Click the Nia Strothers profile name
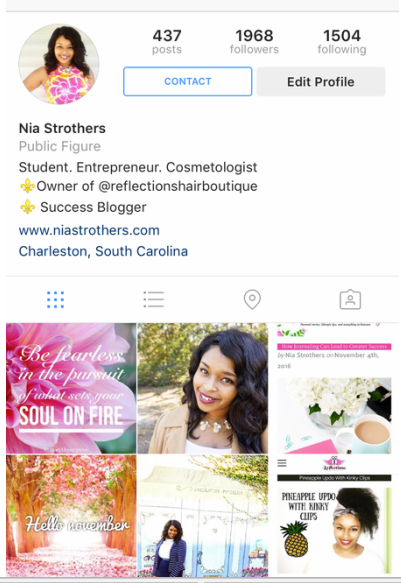 [x=62, y=128]
